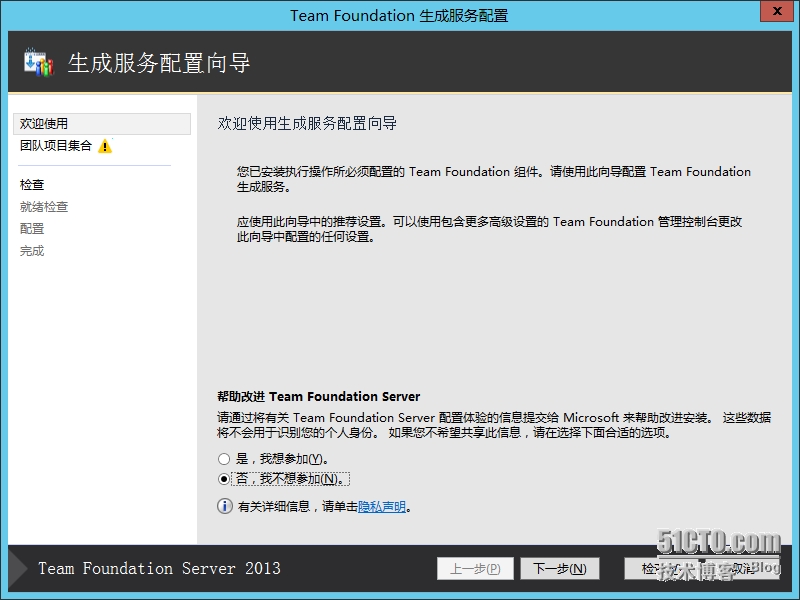Open the 隐私声明 privacy statement link
This screenshot has height=600, width=800.
[382, 506]
